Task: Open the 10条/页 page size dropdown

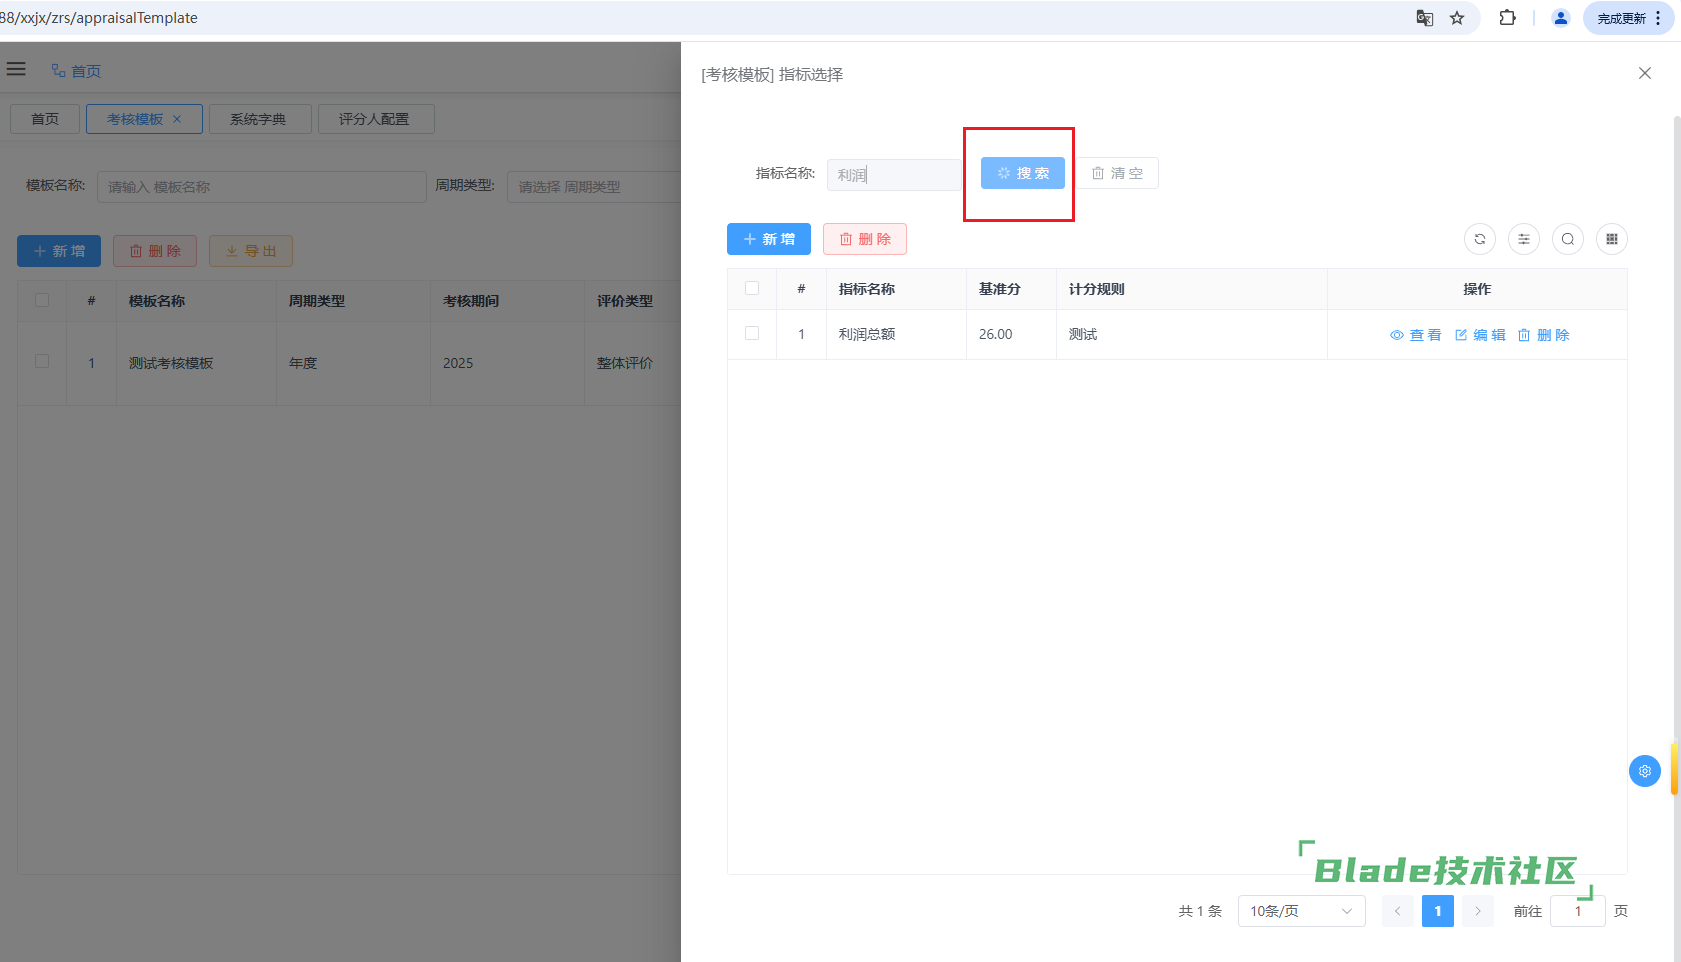Action: 1302,911
